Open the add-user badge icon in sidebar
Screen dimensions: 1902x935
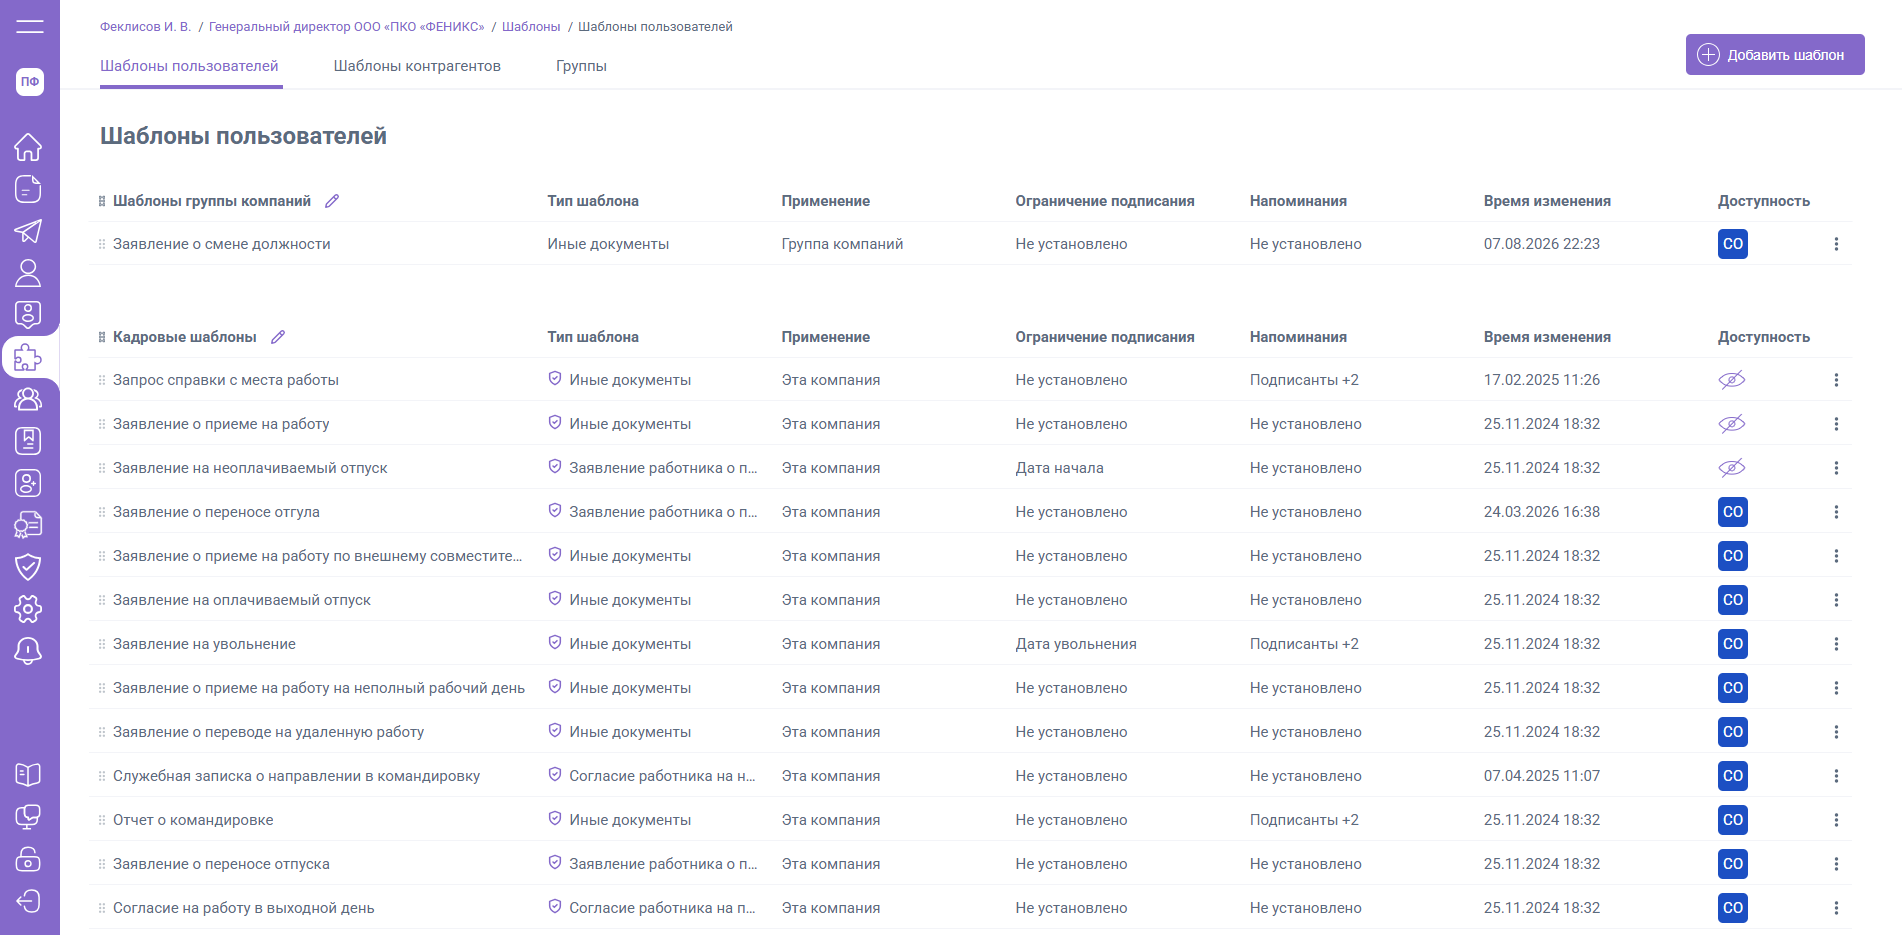tap(28, 483)
